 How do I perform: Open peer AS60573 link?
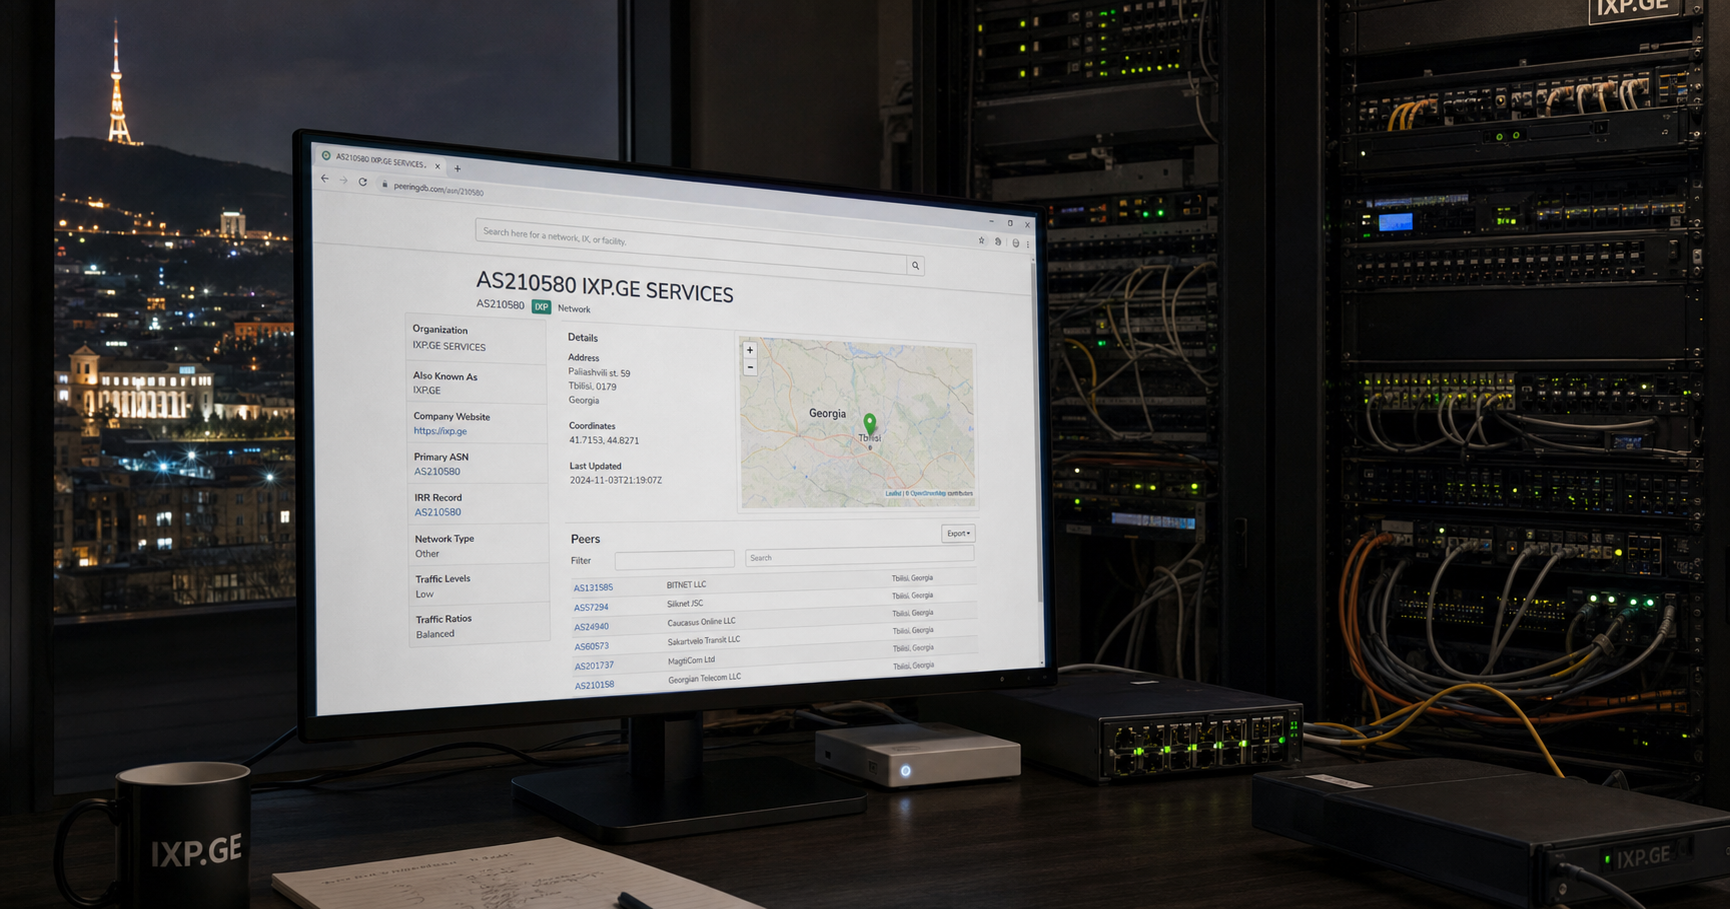591,646
